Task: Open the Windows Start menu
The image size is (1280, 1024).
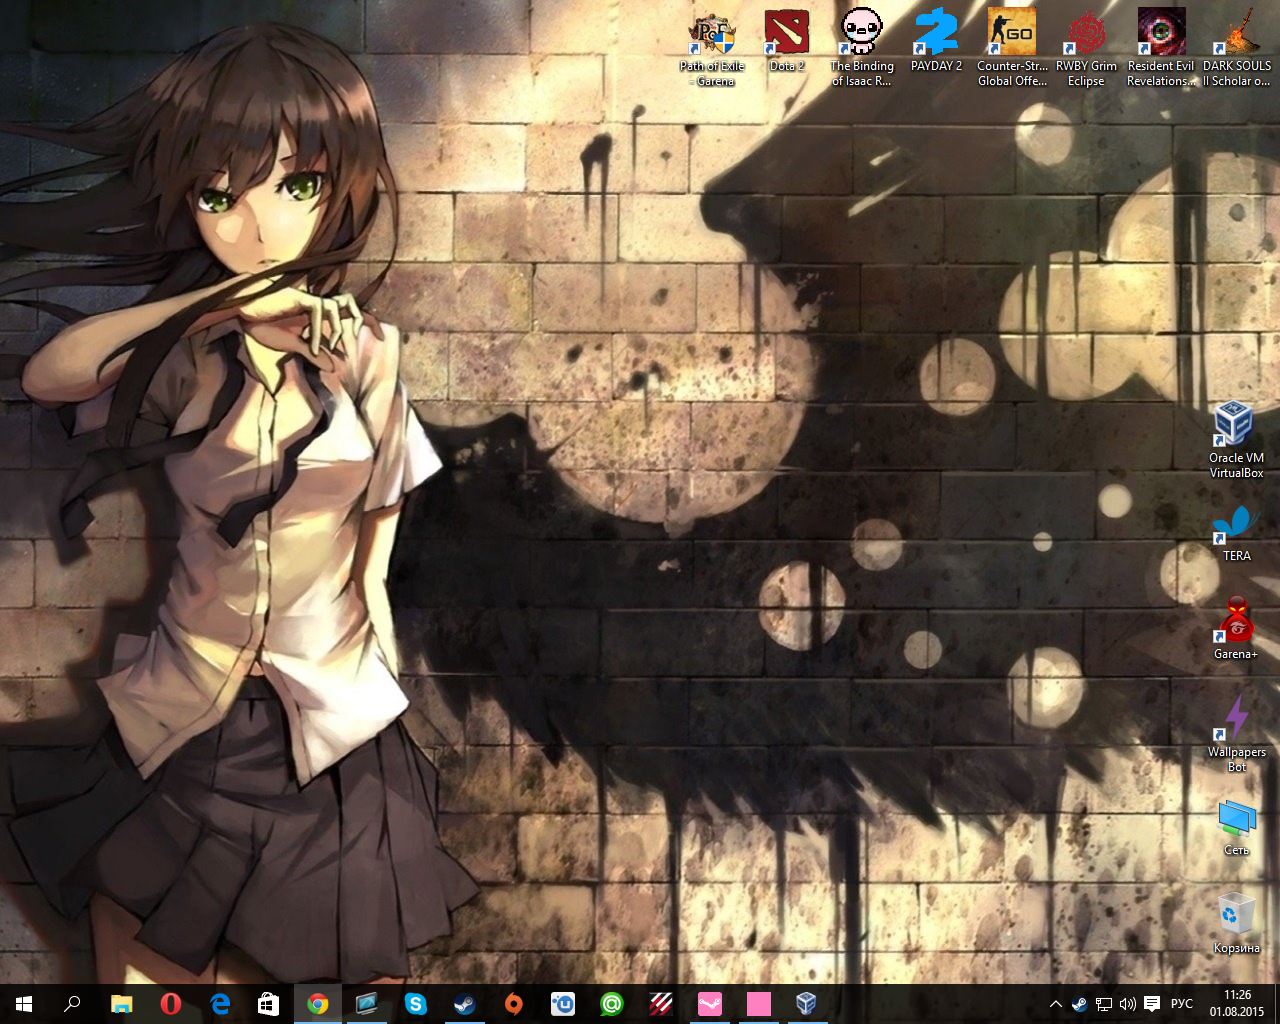Action: click(x=24, y=1004)
